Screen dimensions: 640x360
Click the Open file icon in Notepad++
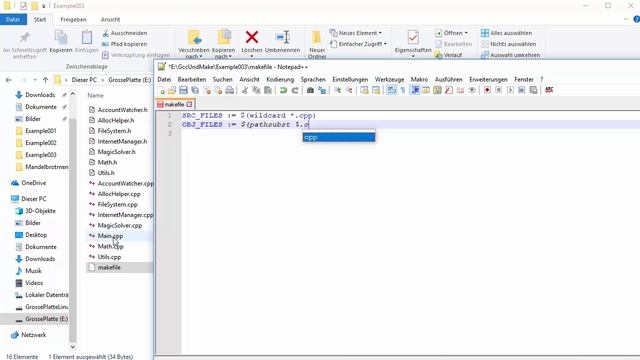[x=172, y=90]
